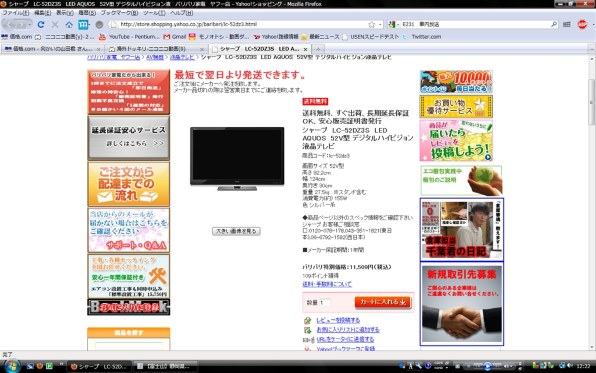Click the URL address field

243,24
